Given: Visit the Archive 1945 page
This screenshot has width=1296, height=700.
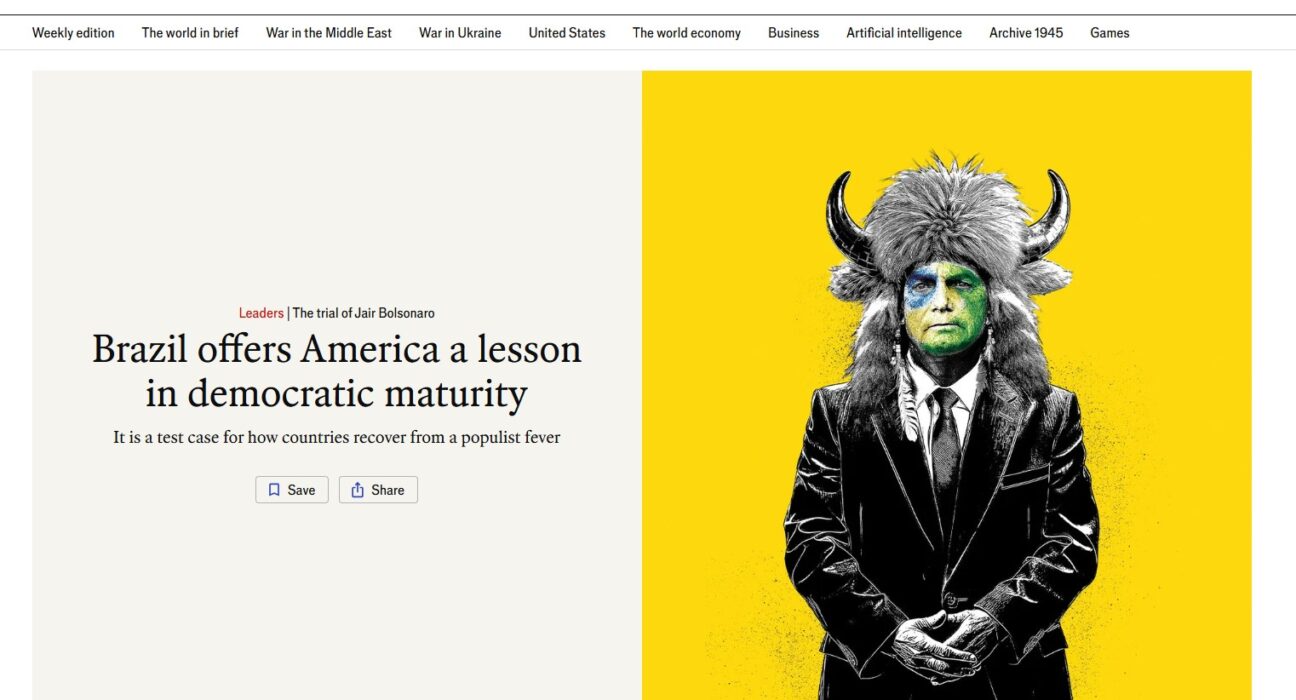Looking at the screenshot, I should pyautogui.click(x=1026, y=33).
